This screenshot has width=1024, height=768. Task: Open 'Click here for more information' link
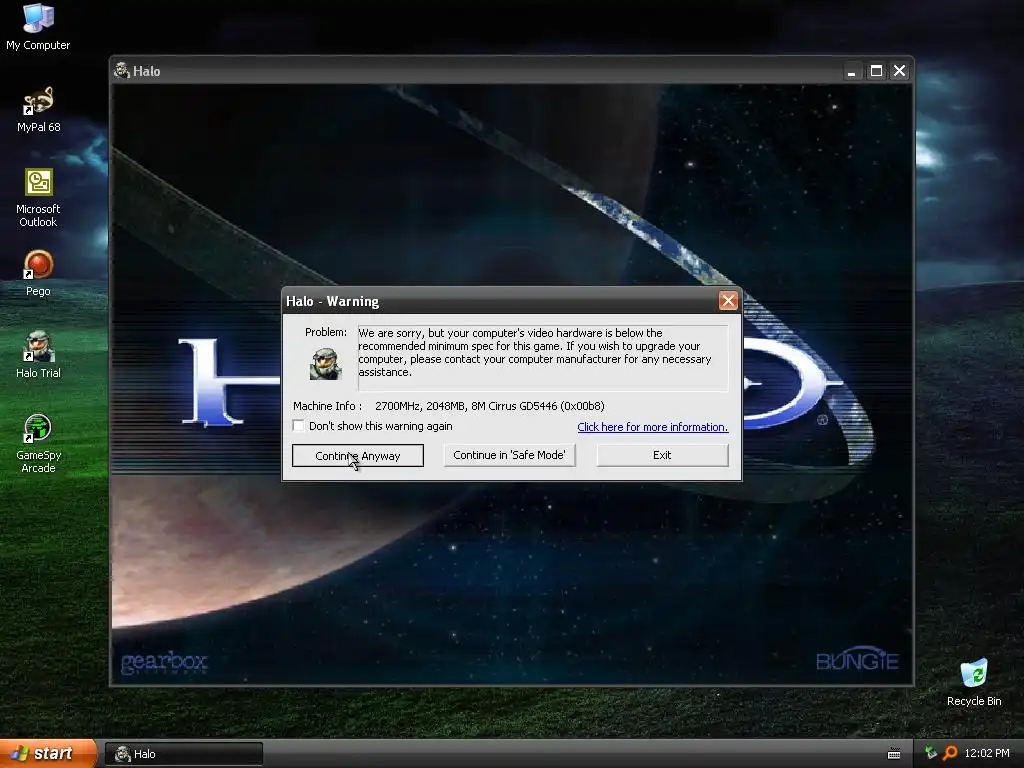[x=652, y=426]
